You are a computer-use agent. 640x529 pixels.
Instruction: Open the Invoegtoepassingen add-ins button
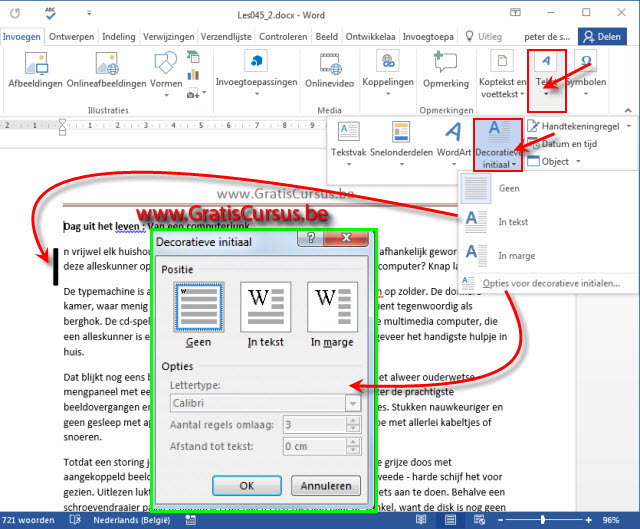point(256,73)
